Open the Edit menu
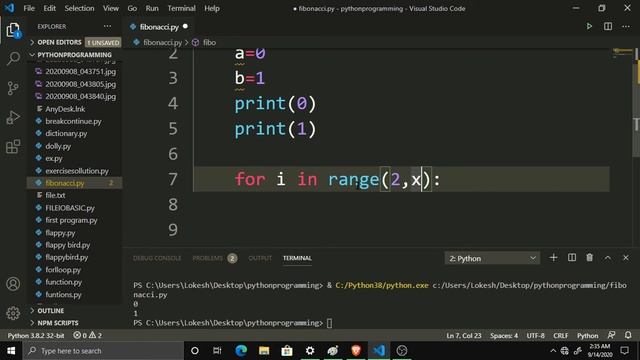This screenshot has height=360, width=640. tap(49, 8)
